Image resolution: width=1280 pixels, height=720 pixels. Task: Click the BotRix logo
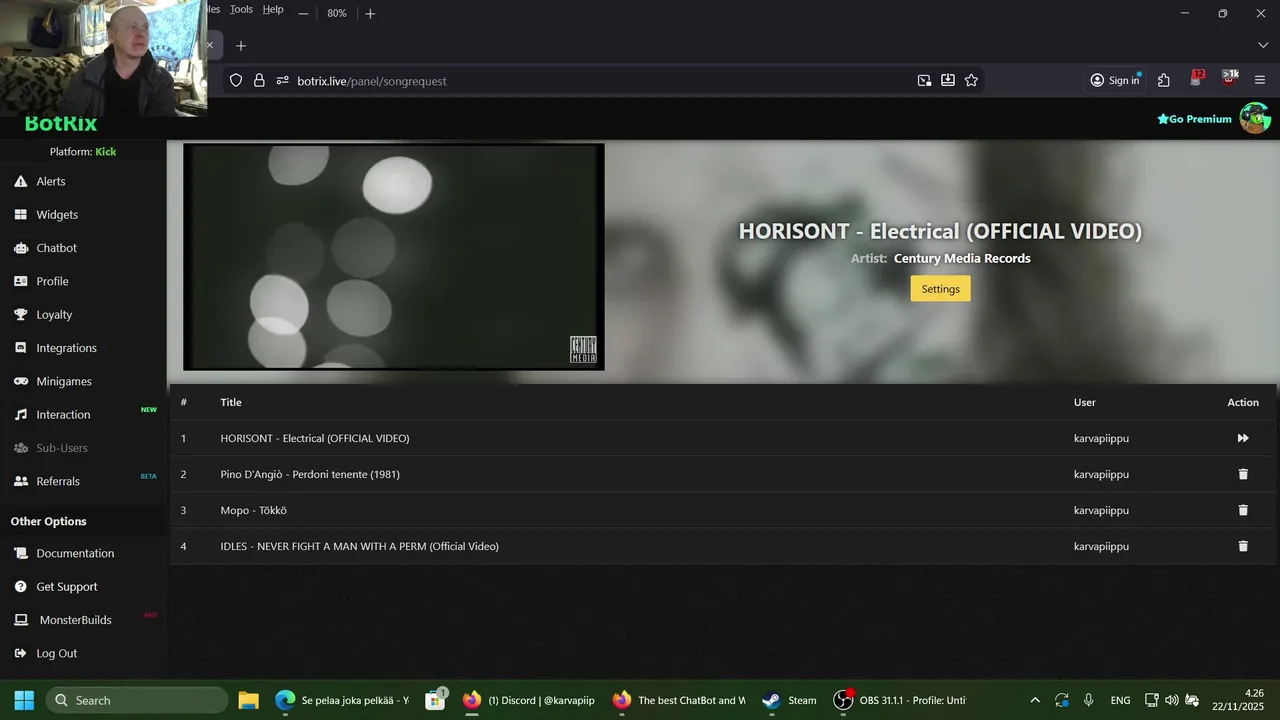click(x=61, y=124)
